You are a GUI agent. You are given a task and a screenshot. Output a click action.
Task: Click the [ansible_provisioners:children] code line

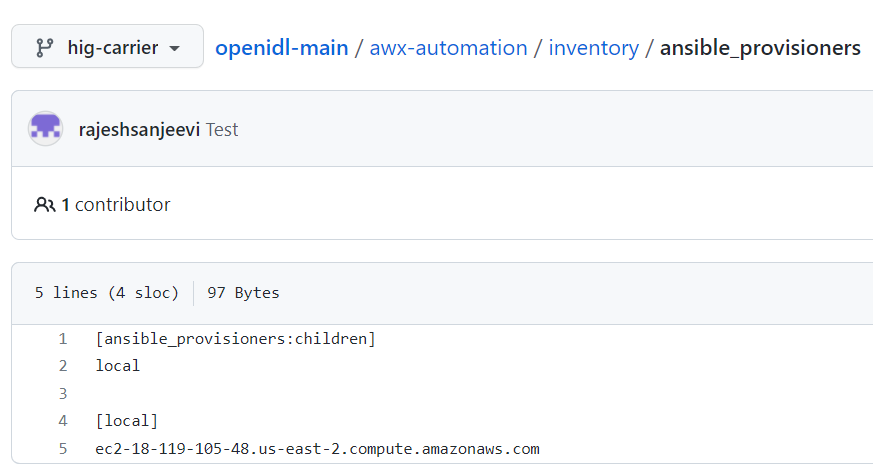click(236, 339)
